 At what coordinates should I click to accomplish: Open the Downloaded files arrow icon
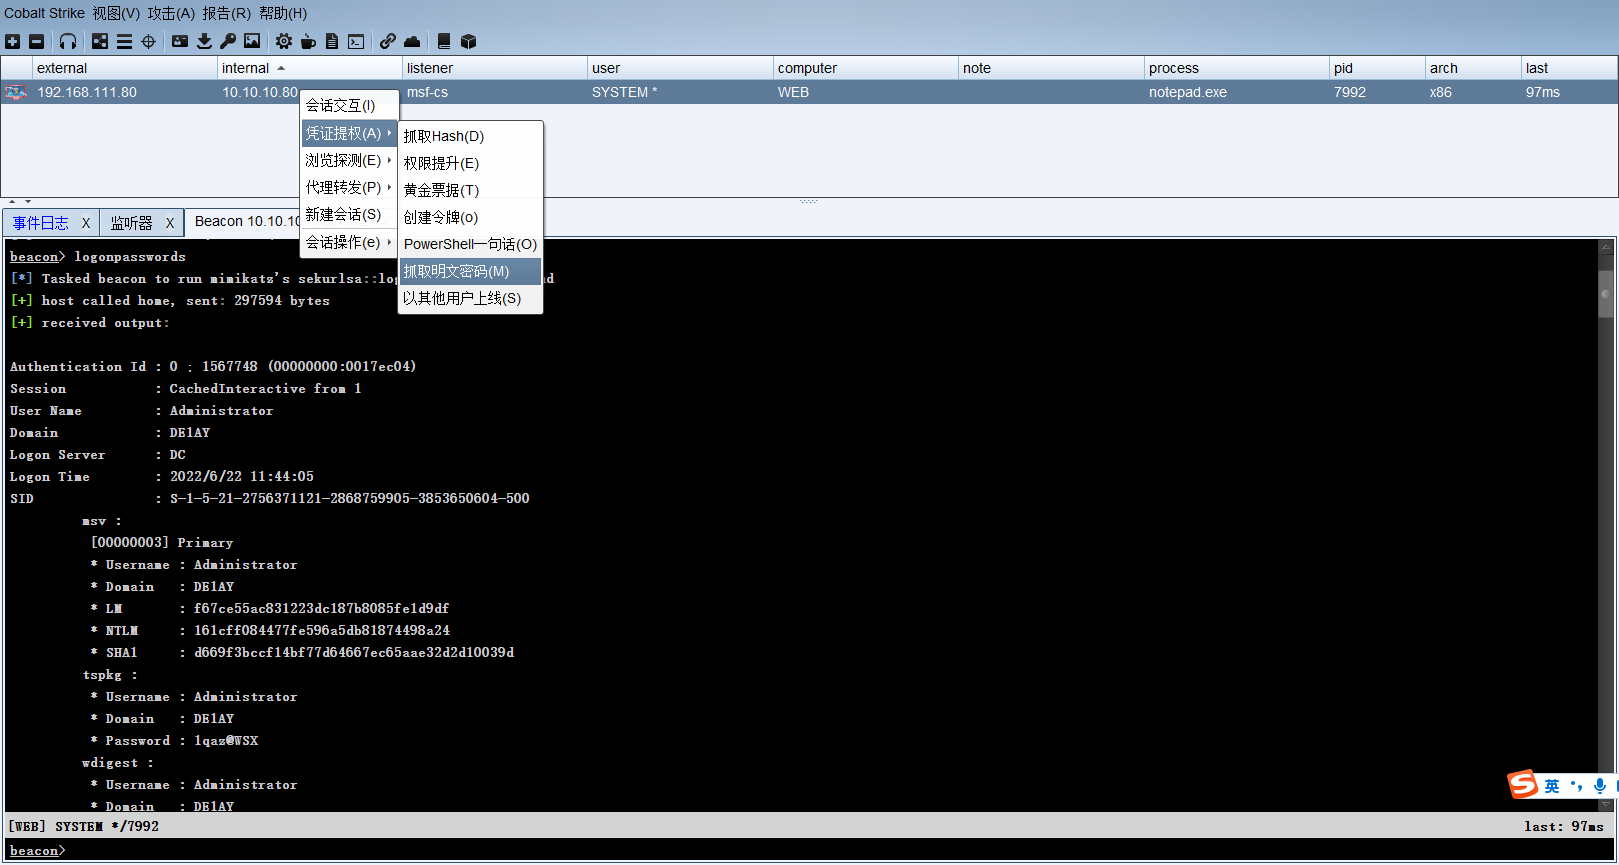point(204,41)
